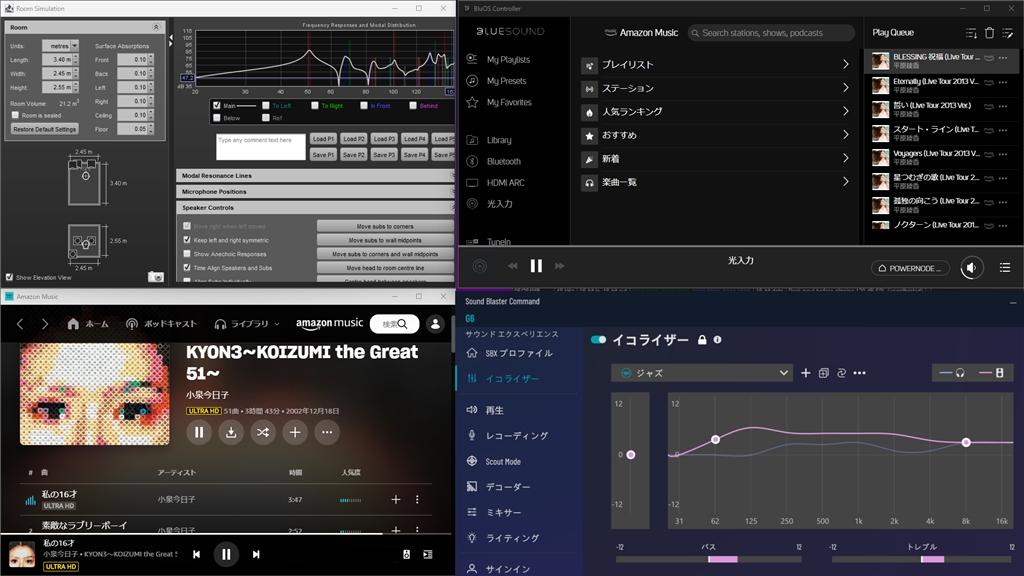Open ポッドキャスト in Amazon Music
The image size is (1024, 576).
161,324
